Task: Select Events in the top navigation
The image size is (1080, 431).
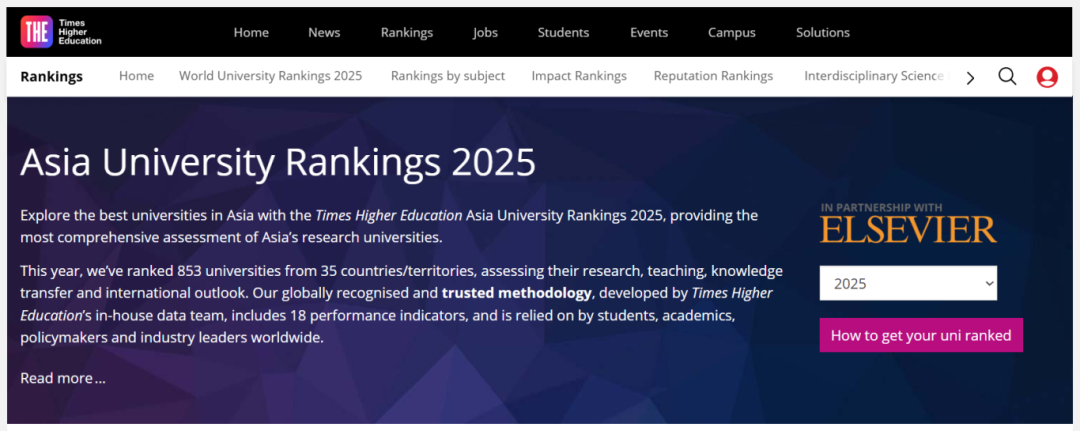Action: point(649,32)
